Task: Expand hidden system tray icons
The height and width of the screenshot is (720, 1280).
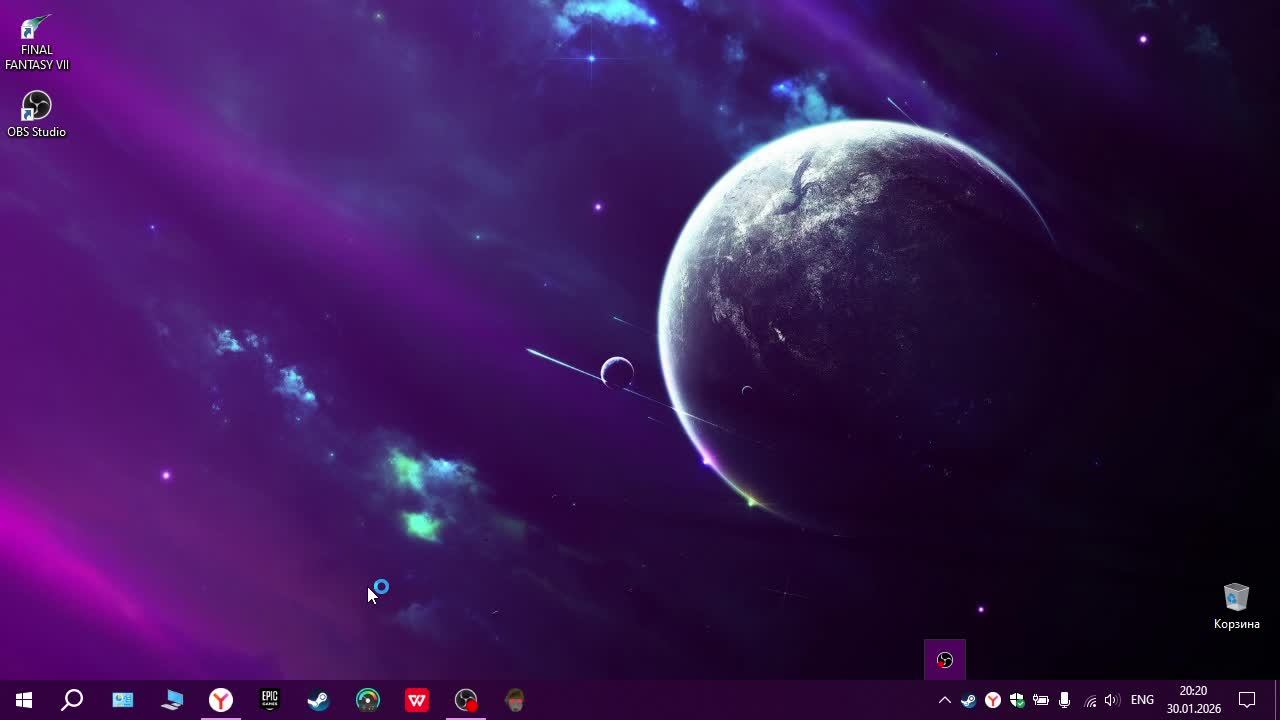Action: [944, 700]
